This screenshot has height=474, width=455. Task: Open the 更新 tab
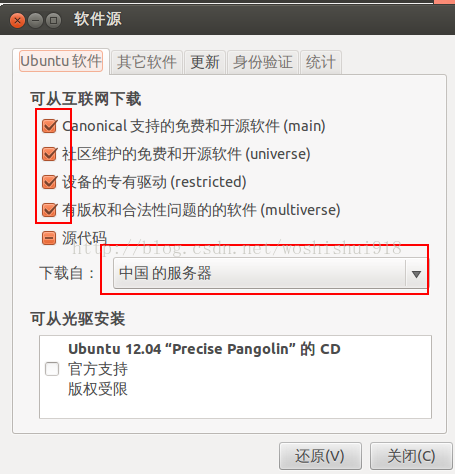[x=205, y=62]
